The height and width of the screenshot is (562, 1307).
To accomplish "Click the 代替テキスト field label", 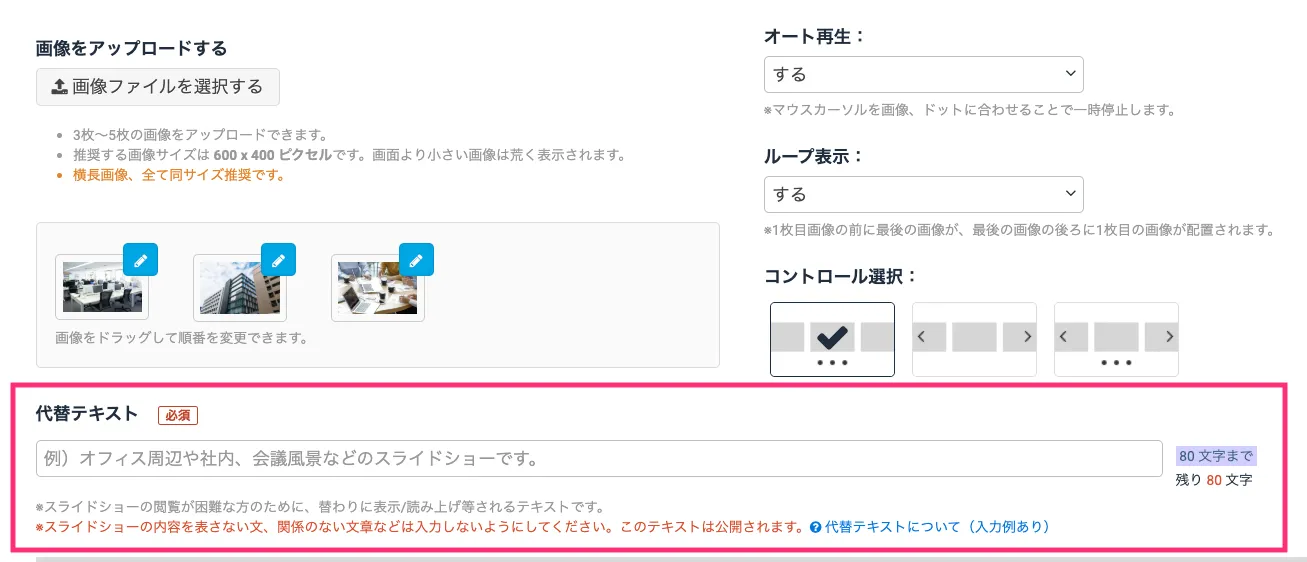I will pyautogui.click(x=86, y=414).
